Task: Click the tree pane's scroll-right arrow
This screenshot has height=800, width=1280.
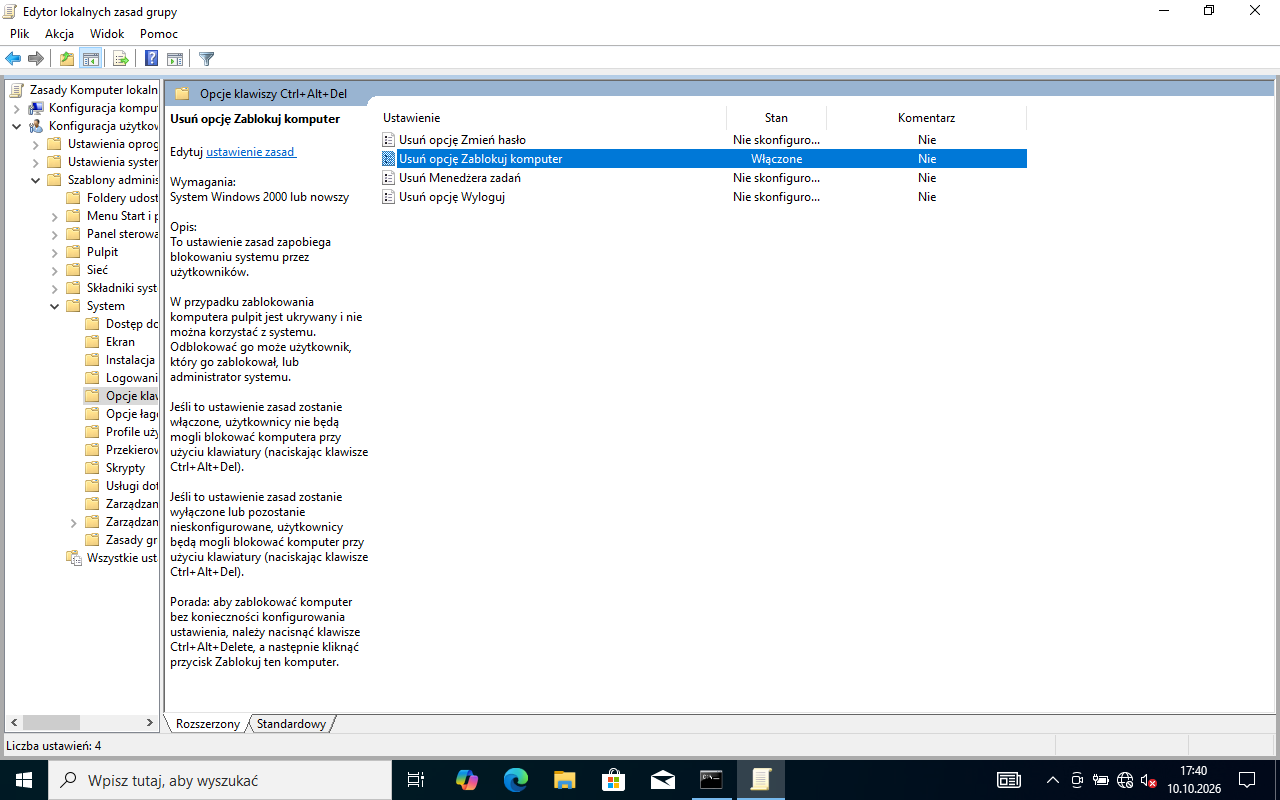Action: 150,723
